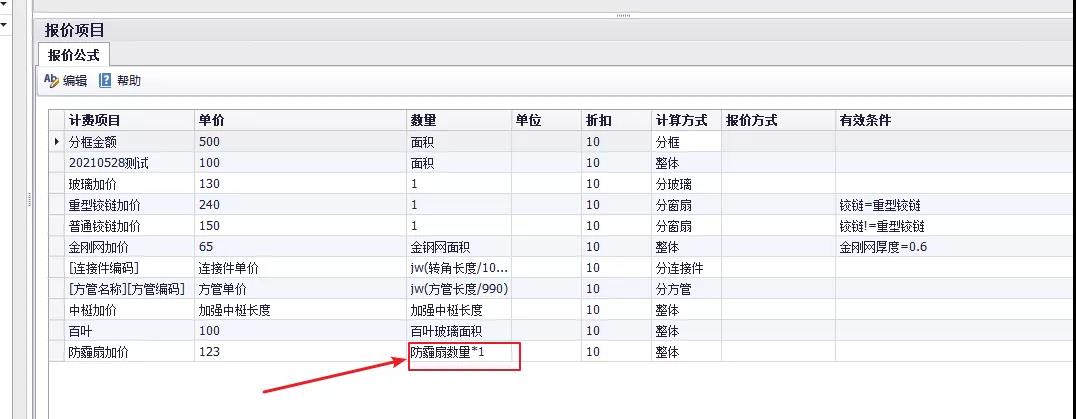This screenshot has height=419, width=1076.
Task: Click the 数量 column header
Action: [423, 120]
